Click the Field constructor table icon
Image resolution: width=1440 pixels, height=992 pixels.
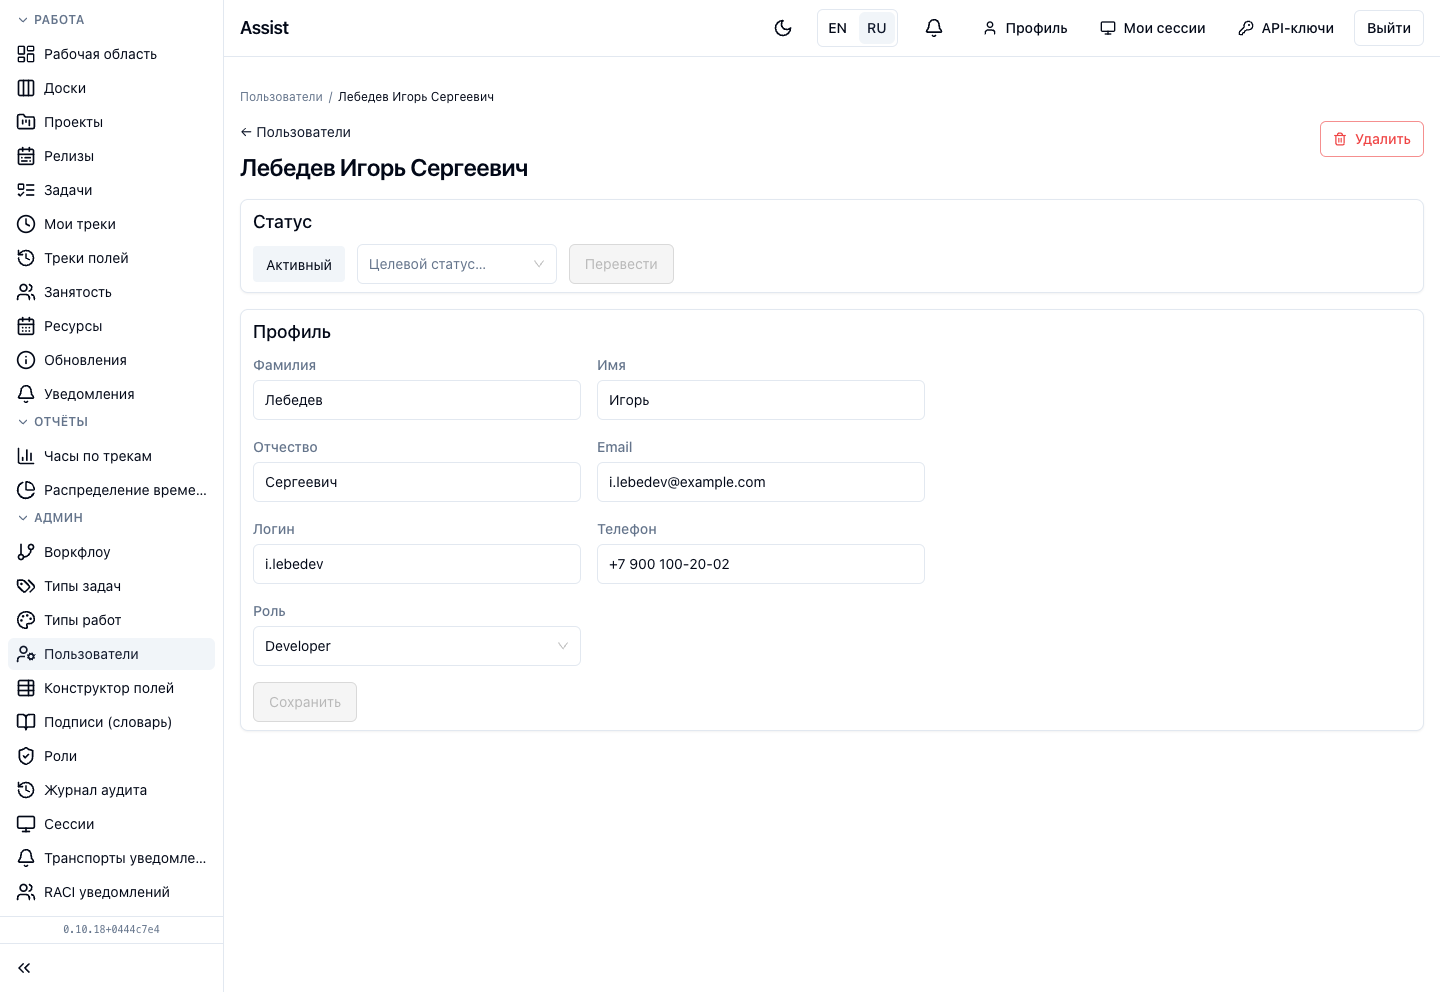26,688
